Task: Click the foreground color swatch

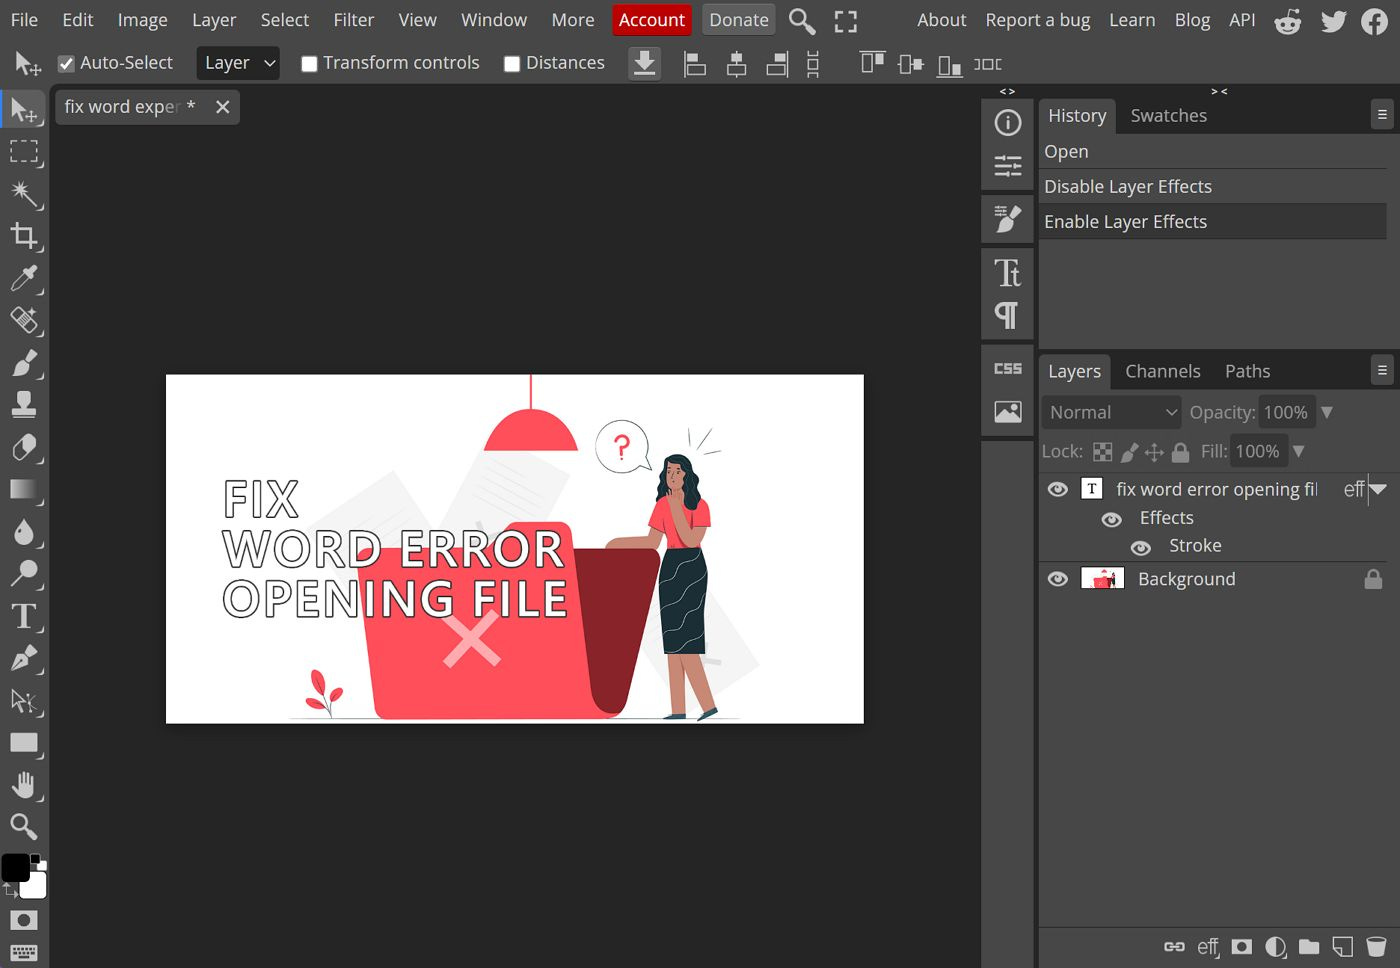Action: pos(17,869)
